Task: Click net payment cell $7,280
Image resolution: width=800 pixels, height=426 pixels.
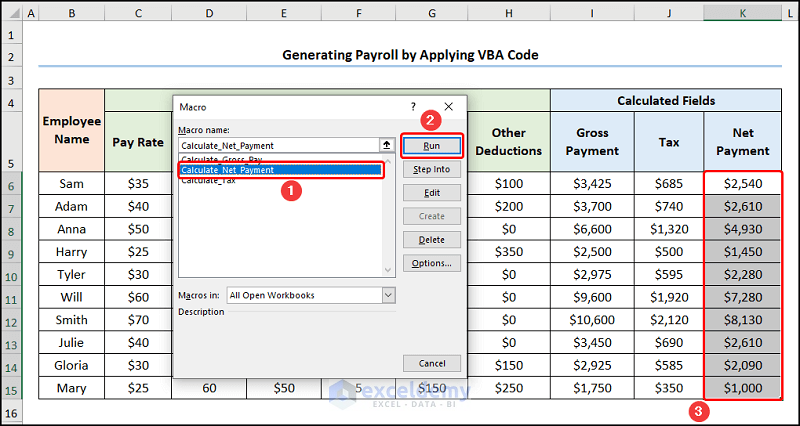Action: [x=742, y=297]
